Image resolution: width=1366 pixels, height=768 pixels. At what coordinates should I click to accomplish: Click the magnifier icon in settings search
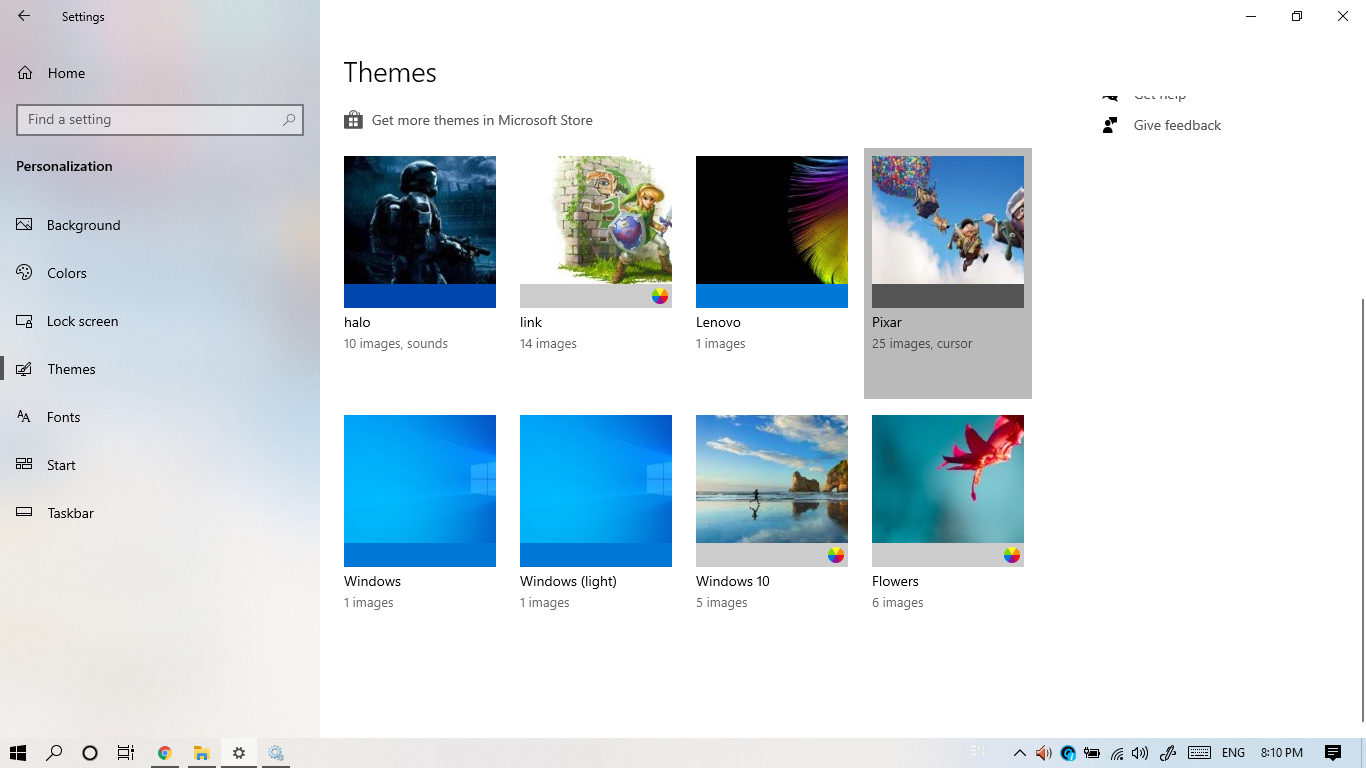(289, 119)
